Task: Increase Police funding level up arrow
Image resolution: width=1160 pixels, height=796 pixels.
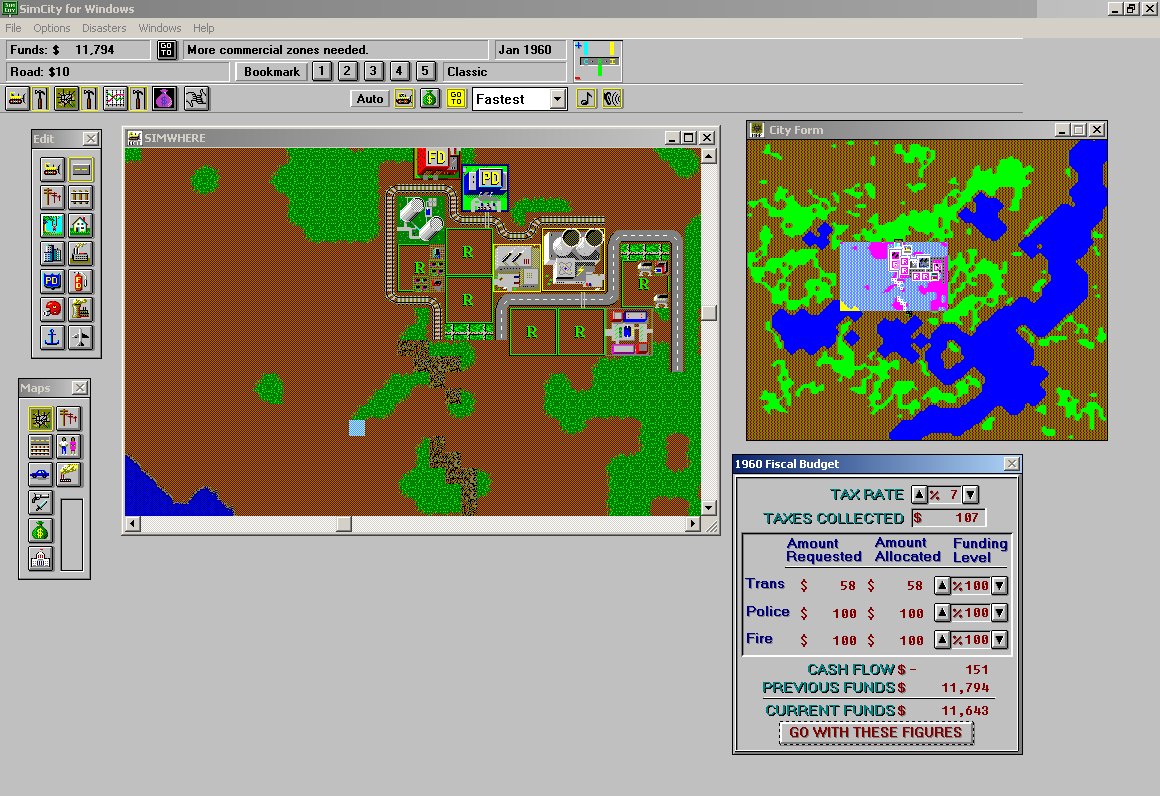Action: pyautogui.click(x=942, y=613)
